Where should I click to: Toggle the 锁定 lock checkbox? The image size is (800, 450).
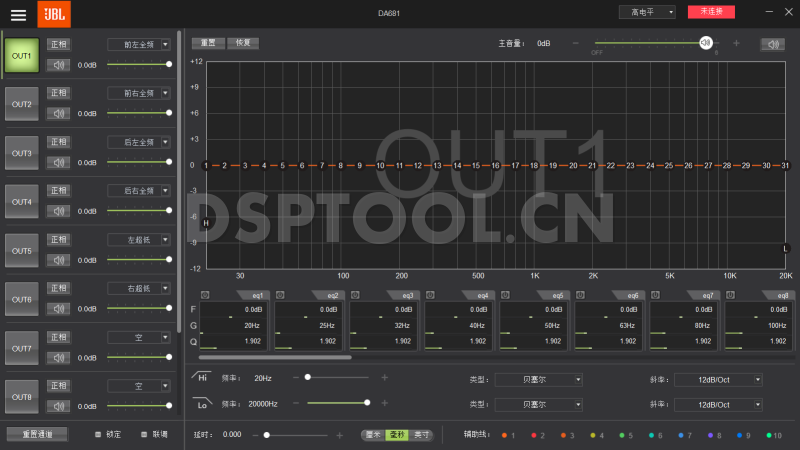[x=98, y=434]
